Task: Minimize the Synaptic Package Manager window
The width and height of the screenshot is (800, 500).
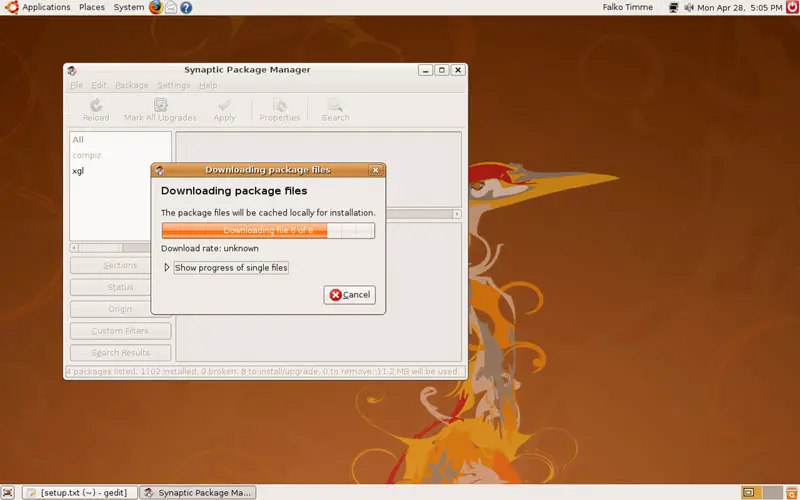Action: tap(426, 70)
